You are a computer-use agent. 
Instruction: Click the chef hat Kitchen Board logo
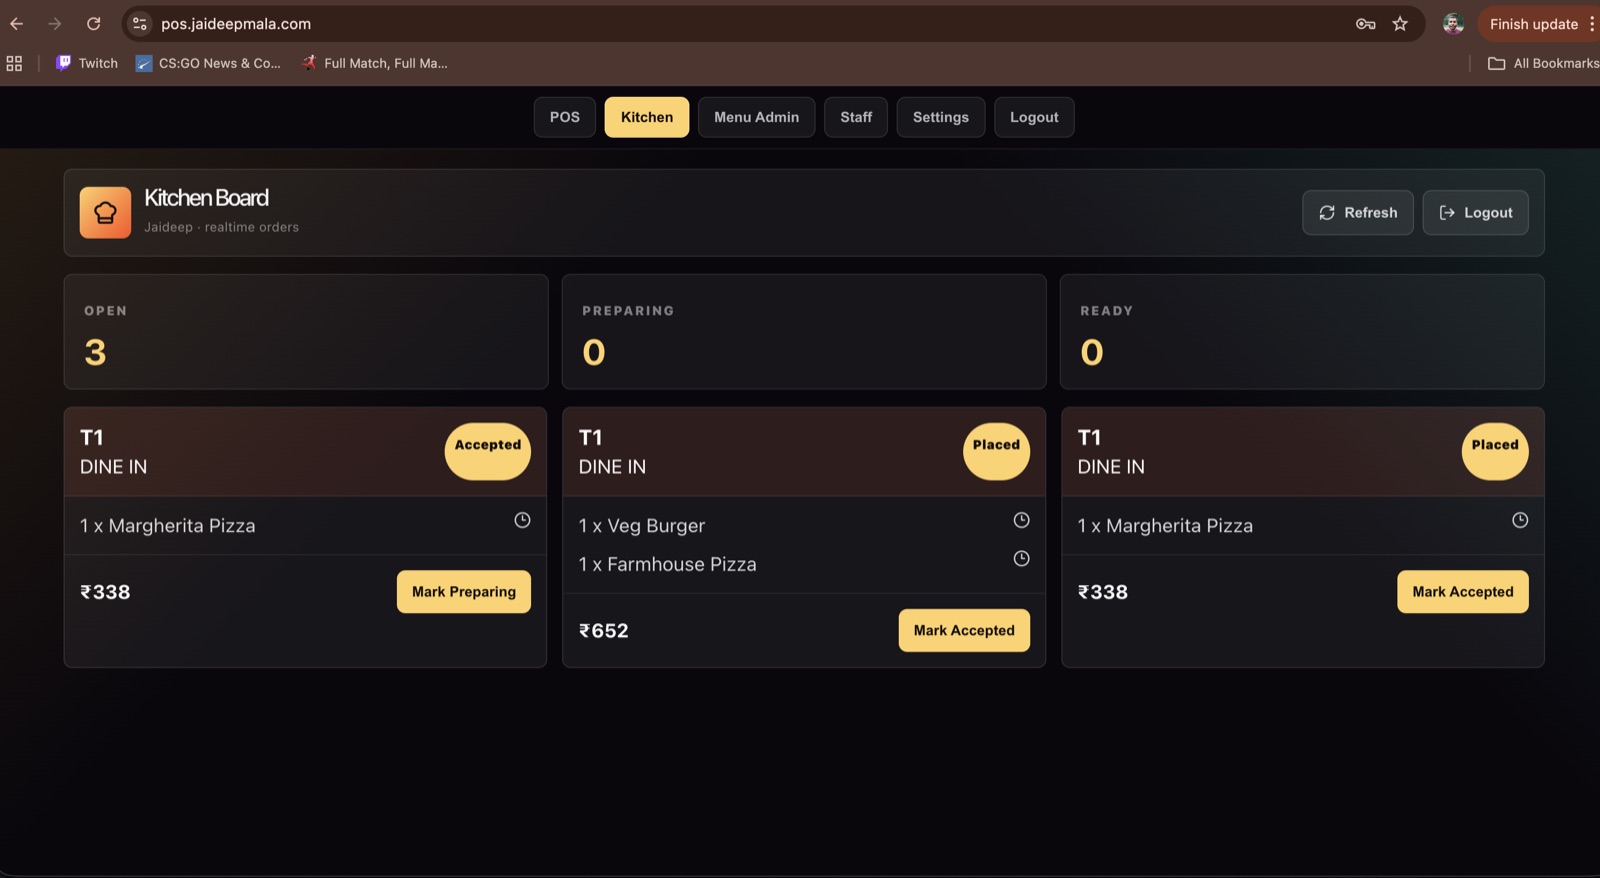coord(105,212)
